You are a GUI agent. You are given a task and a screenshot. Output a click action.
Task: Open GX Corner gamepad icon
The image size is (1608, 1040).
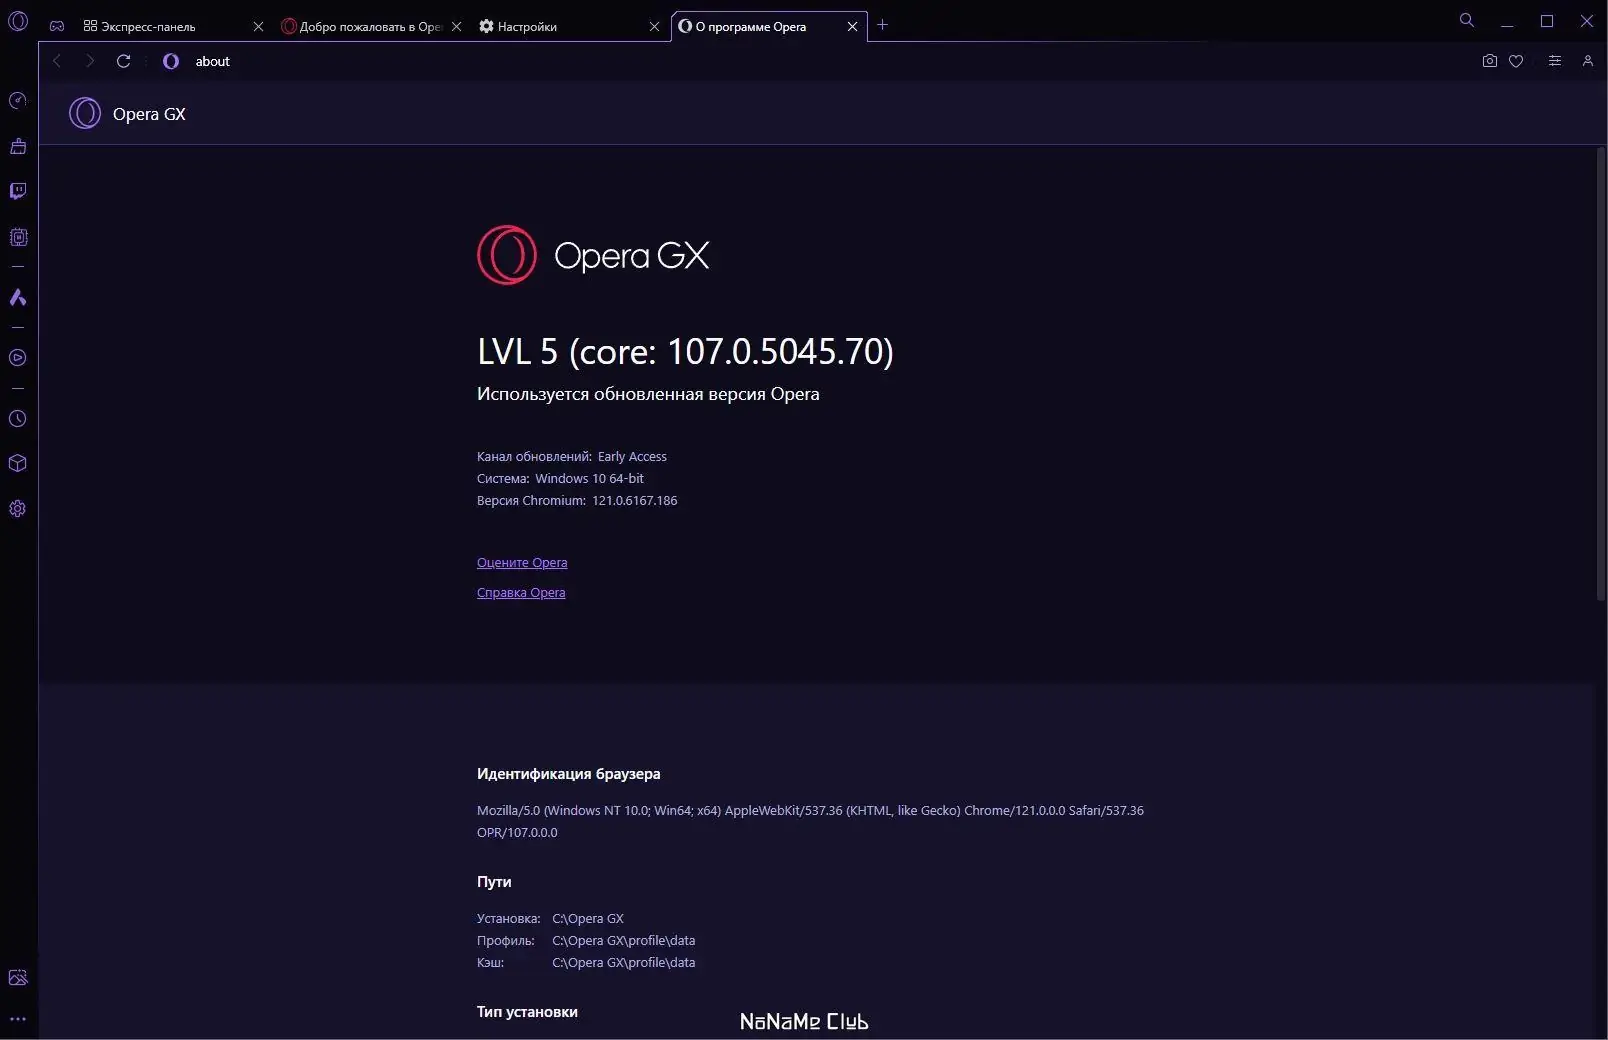tap(57, 26)
